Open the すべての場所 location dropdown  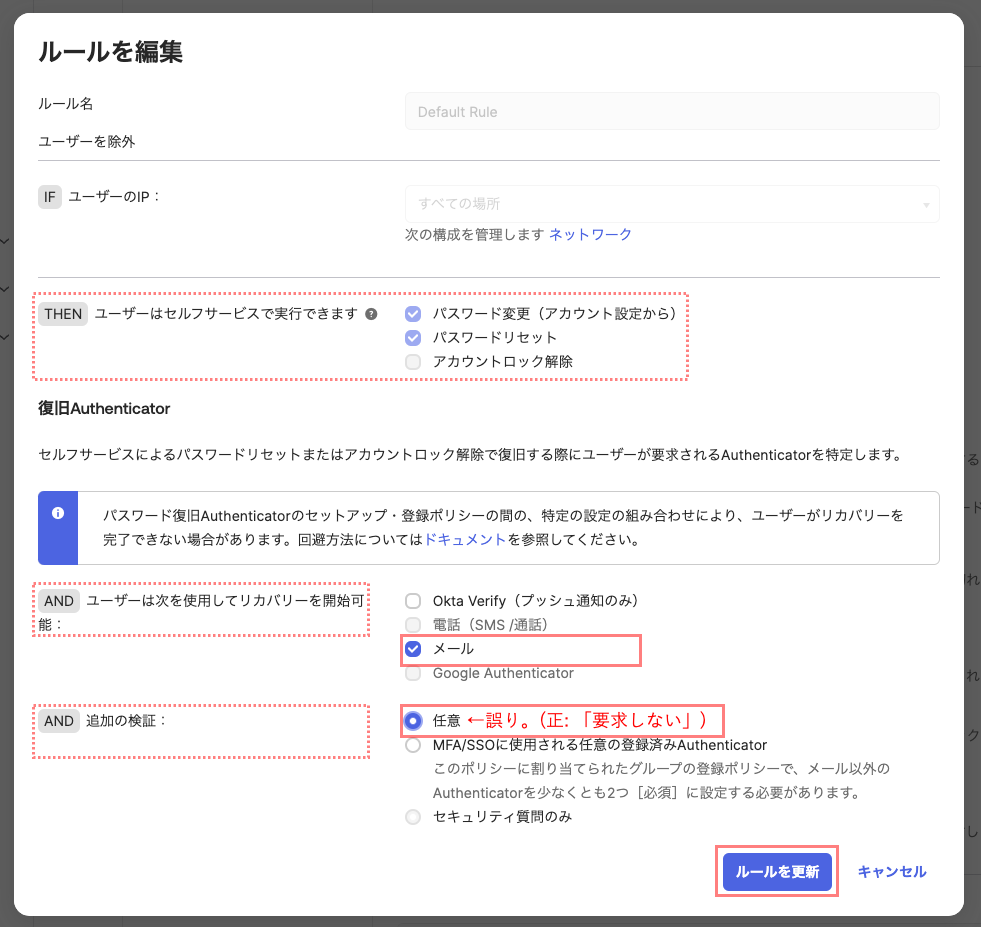pos(670,204)
